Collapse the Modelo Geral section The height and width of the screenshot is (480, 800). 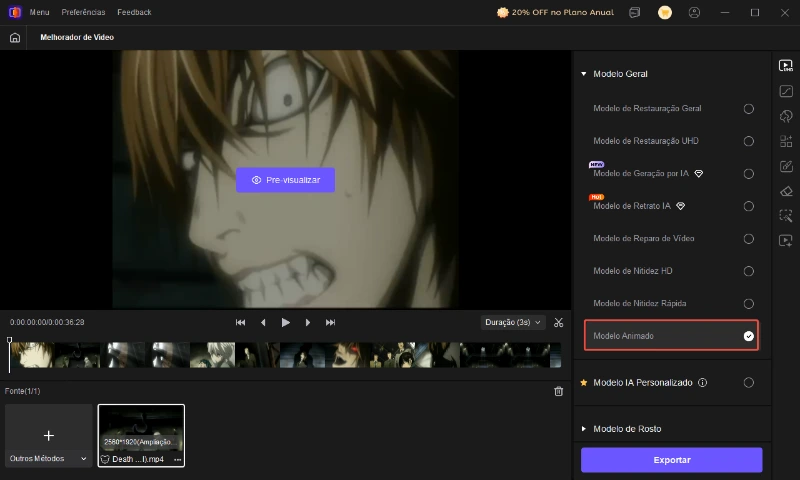click(584, 74)
